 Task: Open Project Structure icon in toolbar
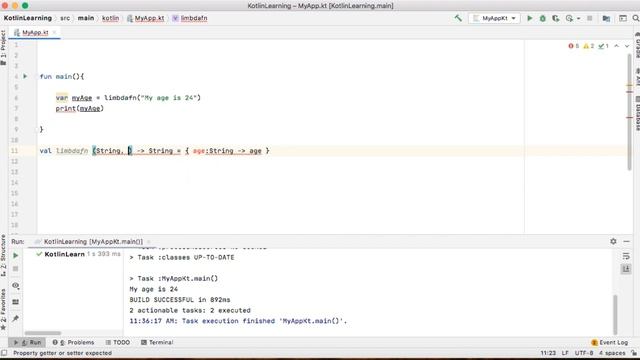click(x=606, y=18)
